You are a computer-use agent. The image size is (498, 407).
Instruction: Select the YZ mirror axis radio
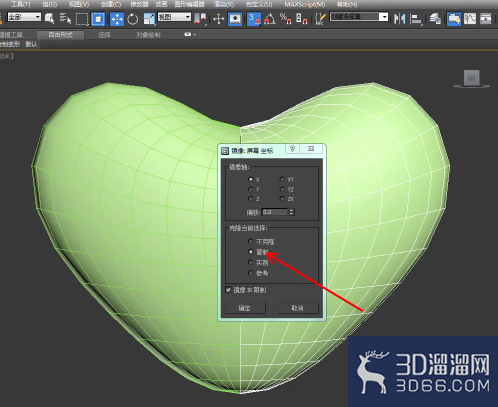click(x=282, y=189)
